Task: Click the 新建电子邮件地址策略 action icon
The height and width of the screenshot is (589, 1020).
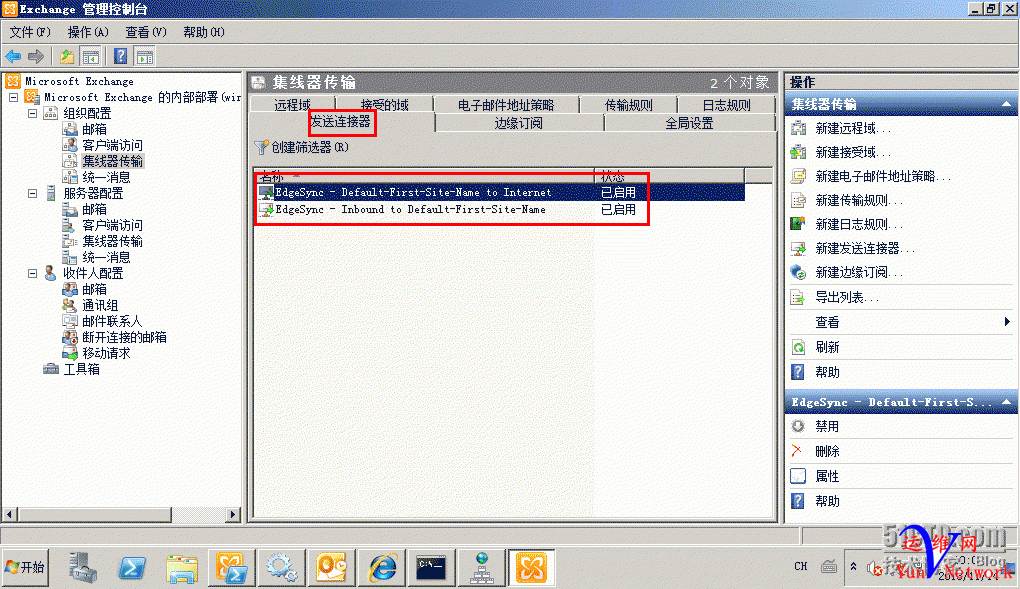Action: coord(798,176)
